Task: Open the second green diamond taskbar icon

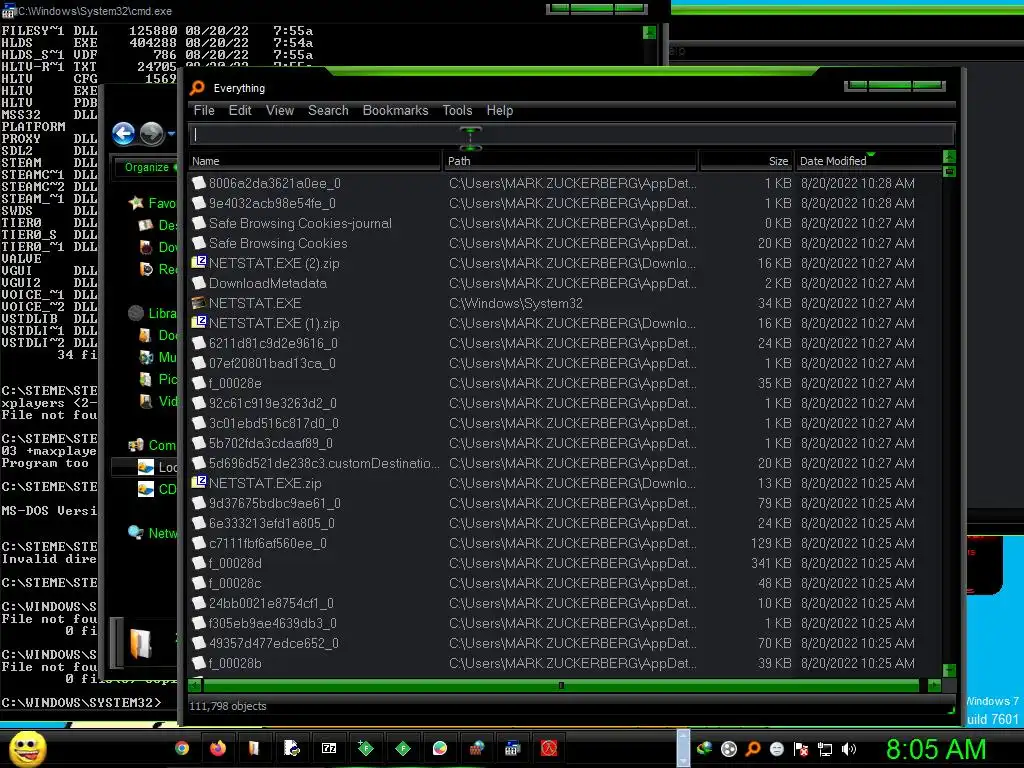Action: (403, 748)
